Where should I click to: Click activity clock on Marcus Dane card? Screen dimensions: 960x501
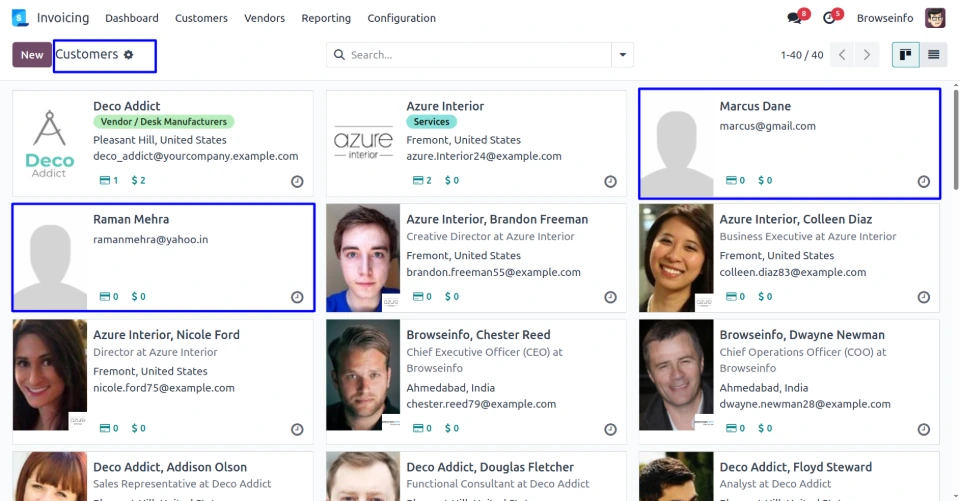coord(923,182)
